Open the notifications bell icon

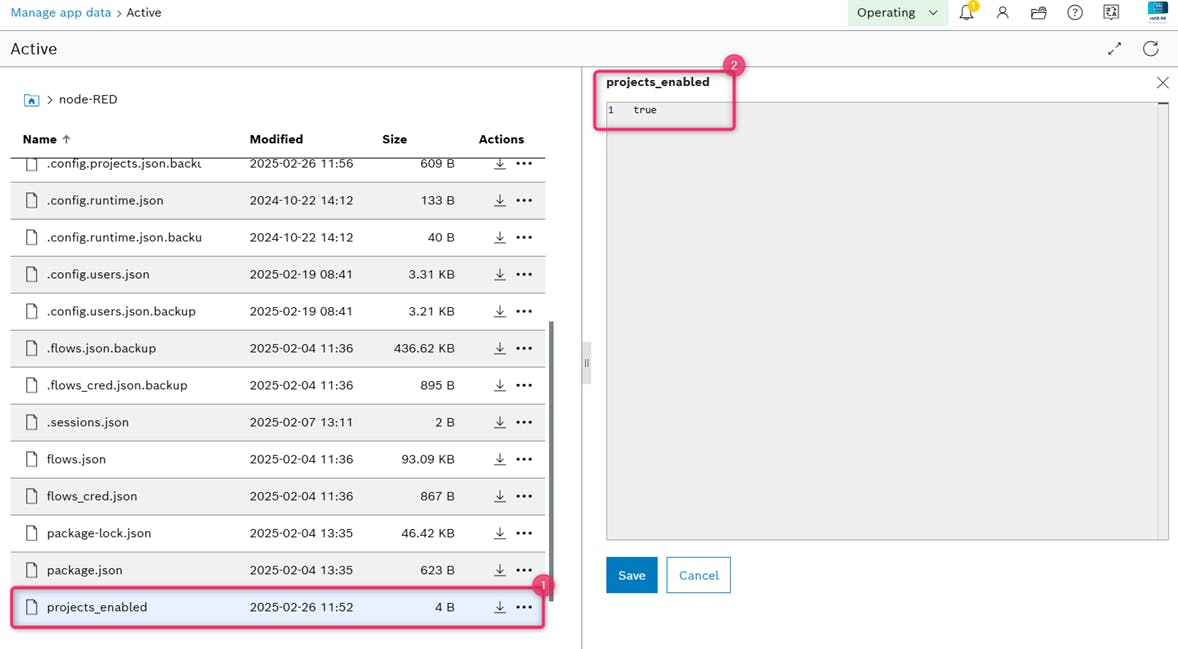point(966,13)
